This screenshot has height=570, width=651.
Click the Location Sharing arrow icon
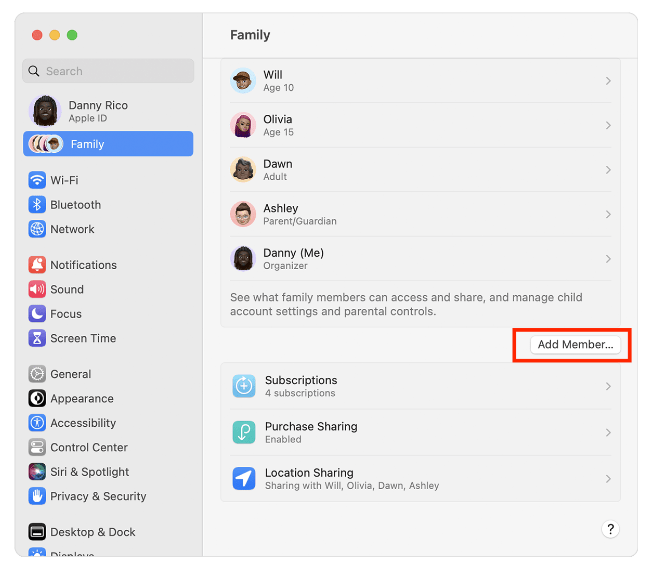(244, 479)
